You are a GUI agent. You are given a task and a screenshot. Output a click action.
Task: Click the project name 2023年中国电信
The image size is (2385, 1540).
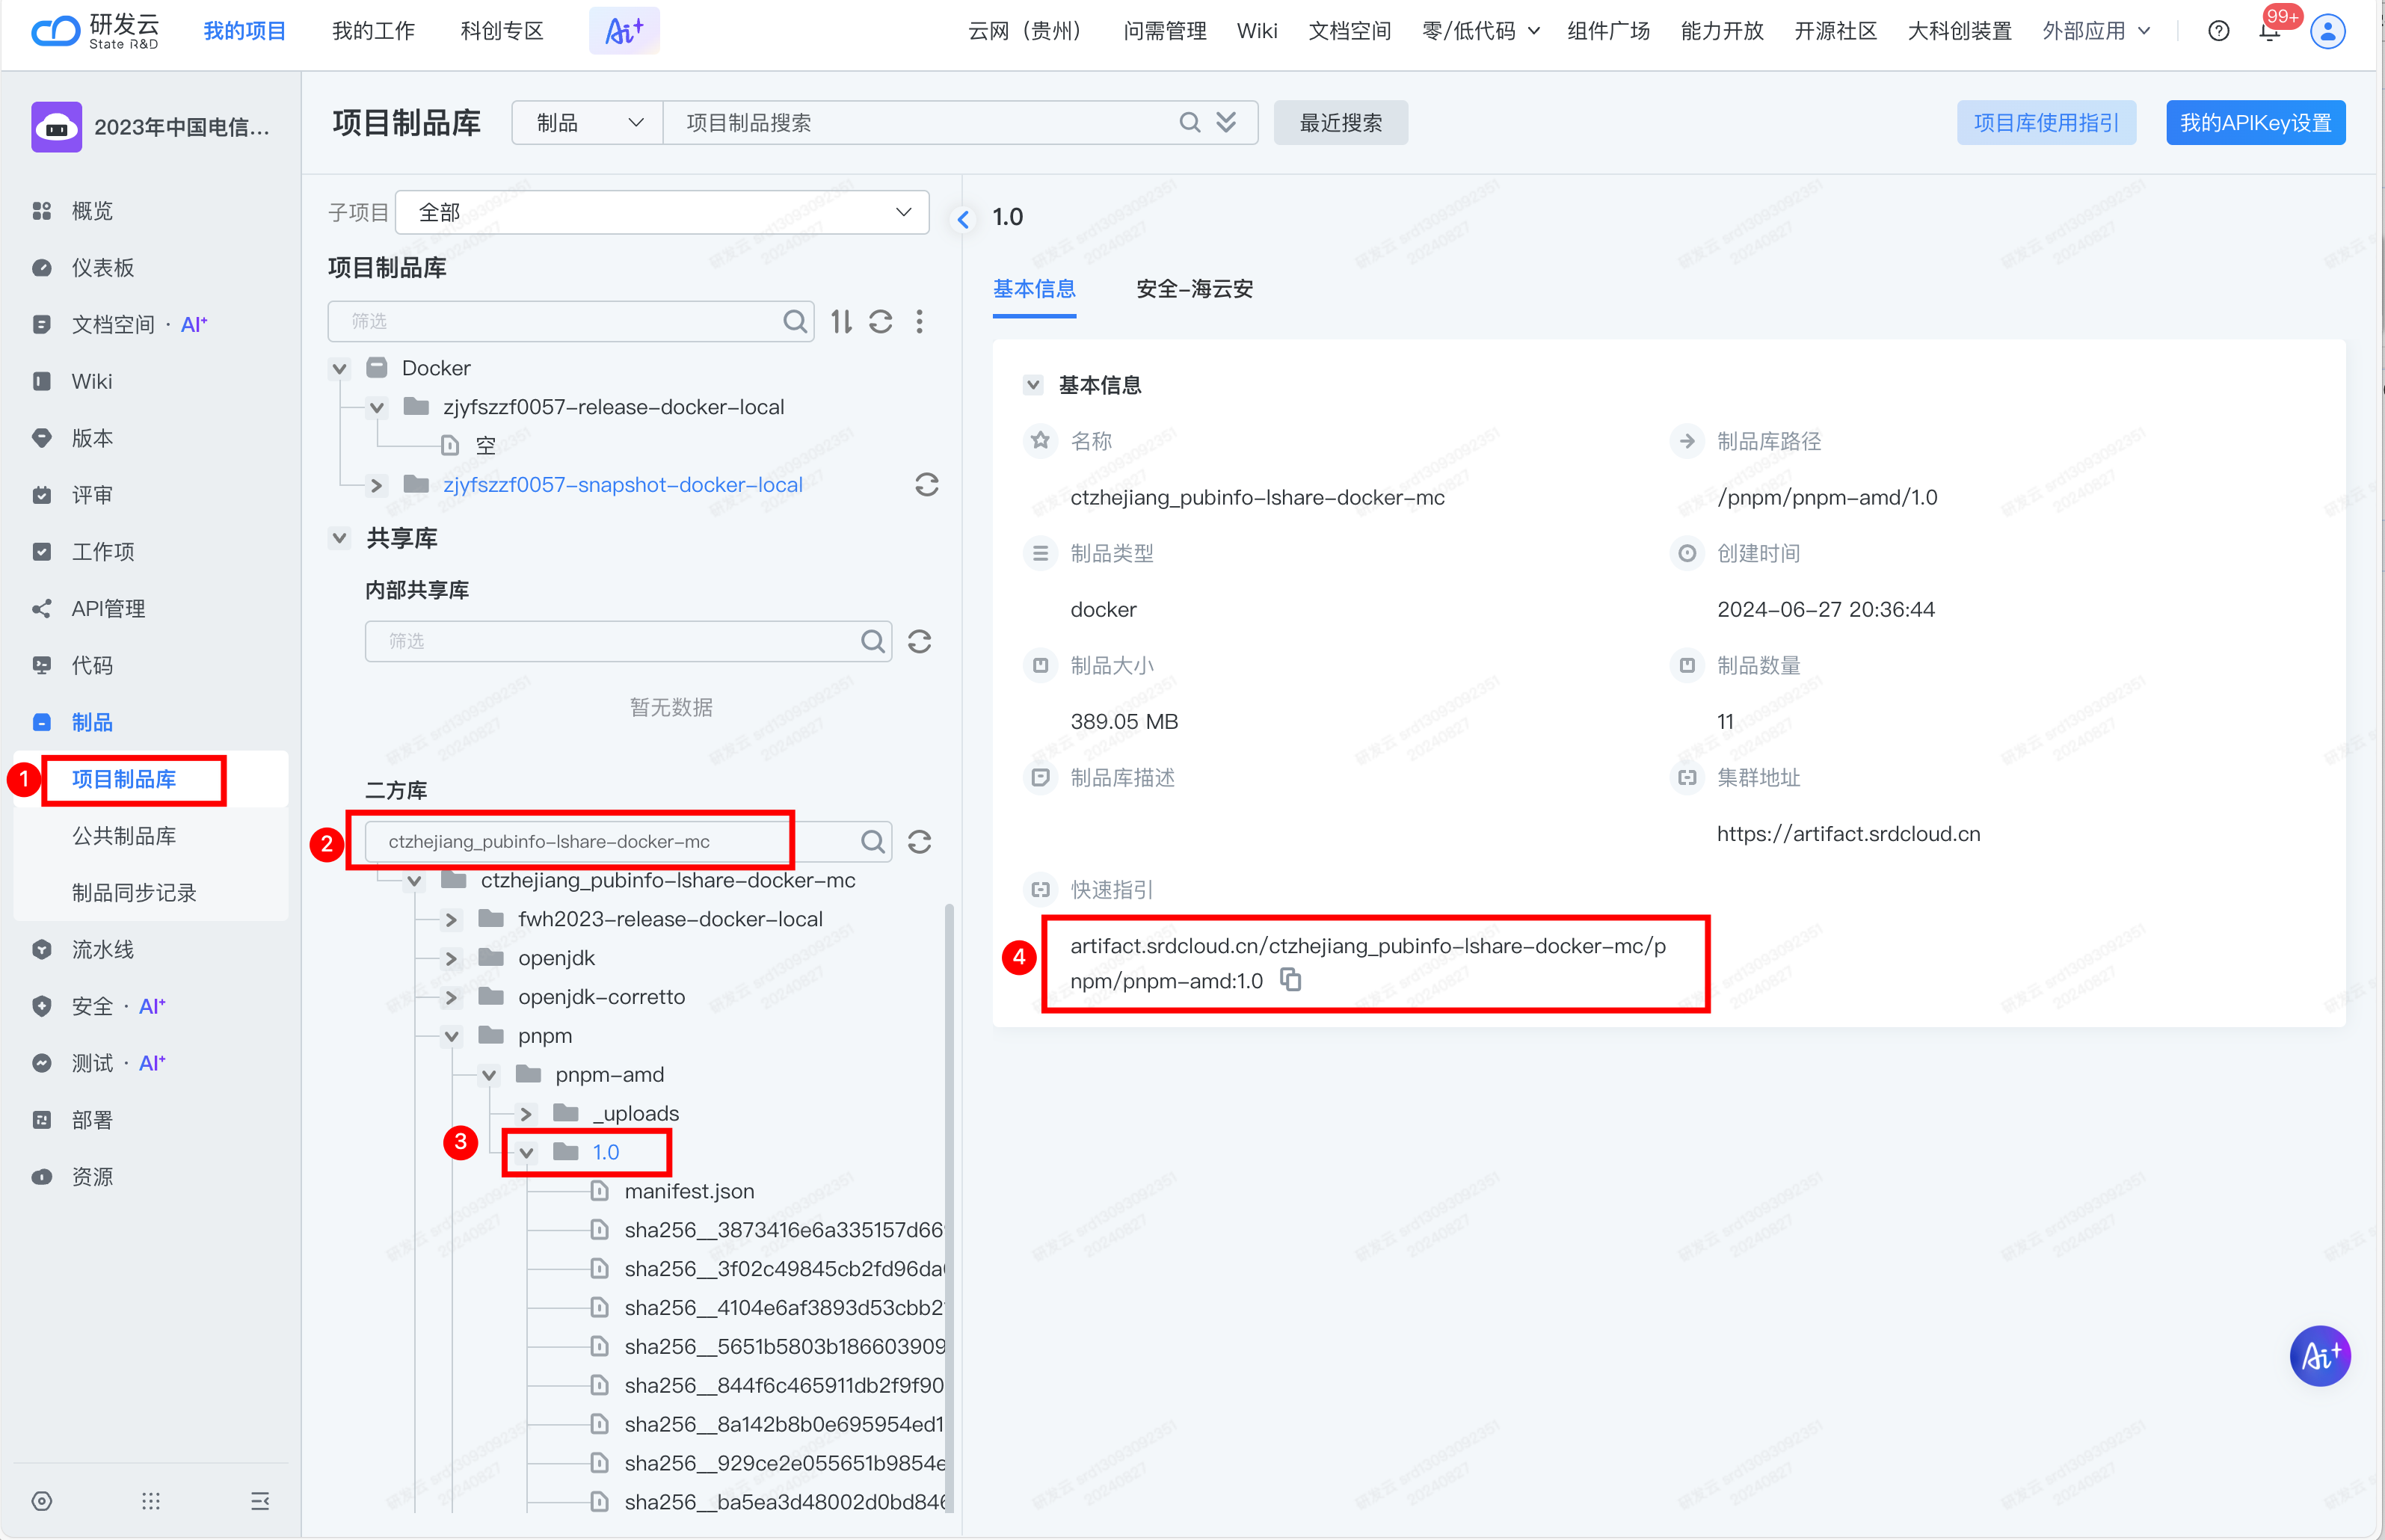pos(182,127)
